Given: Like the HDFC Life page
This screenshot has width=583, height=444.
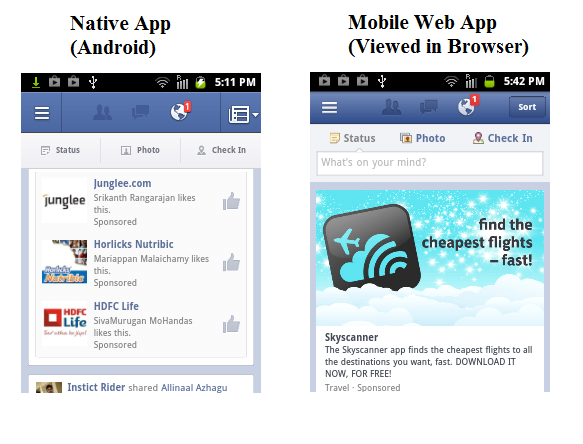Looking at the screenshot, I should pos(231,324).
